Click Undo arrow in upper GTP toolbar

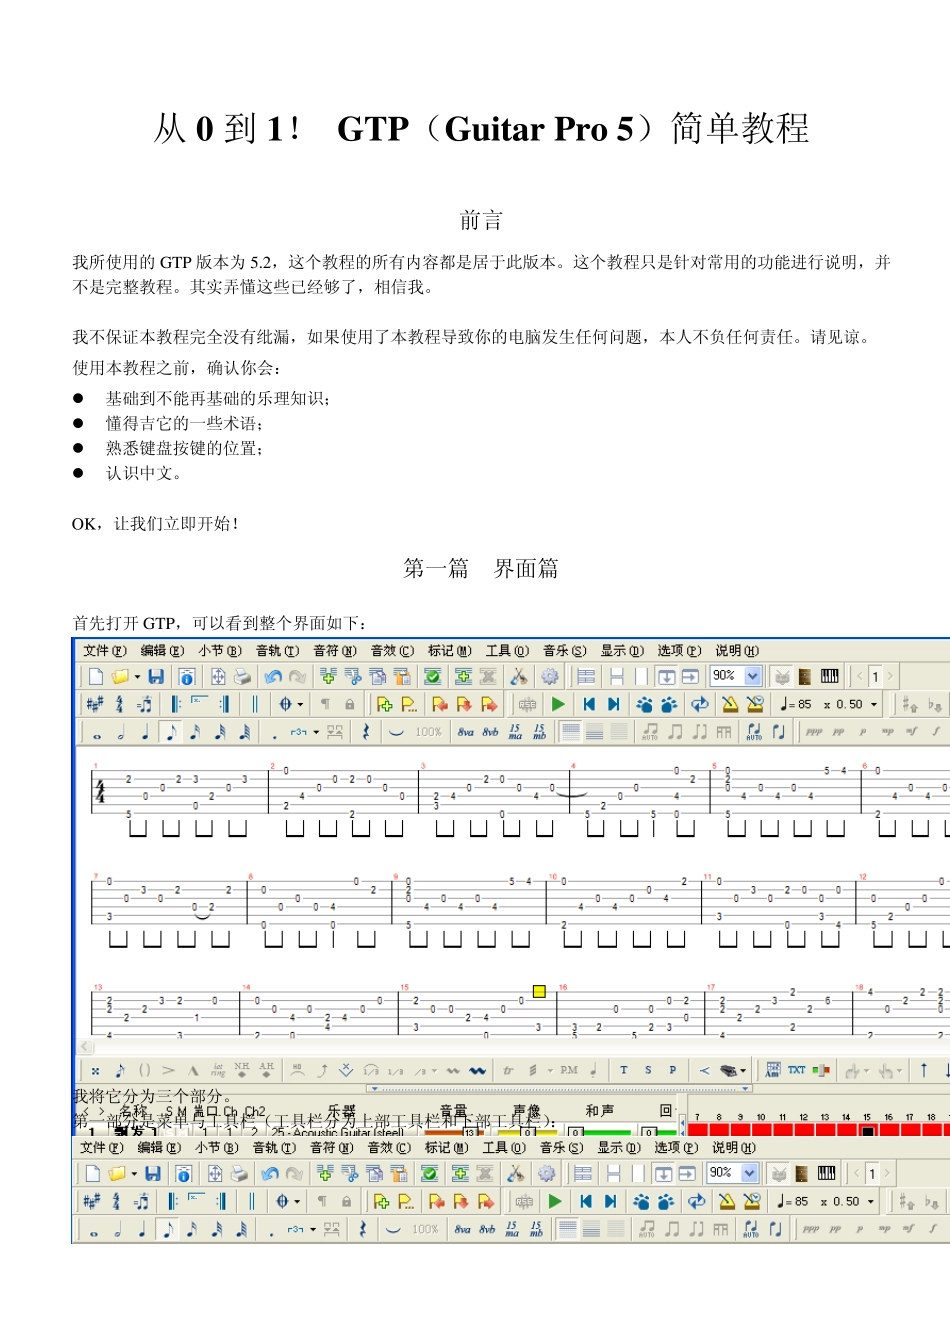272,677
